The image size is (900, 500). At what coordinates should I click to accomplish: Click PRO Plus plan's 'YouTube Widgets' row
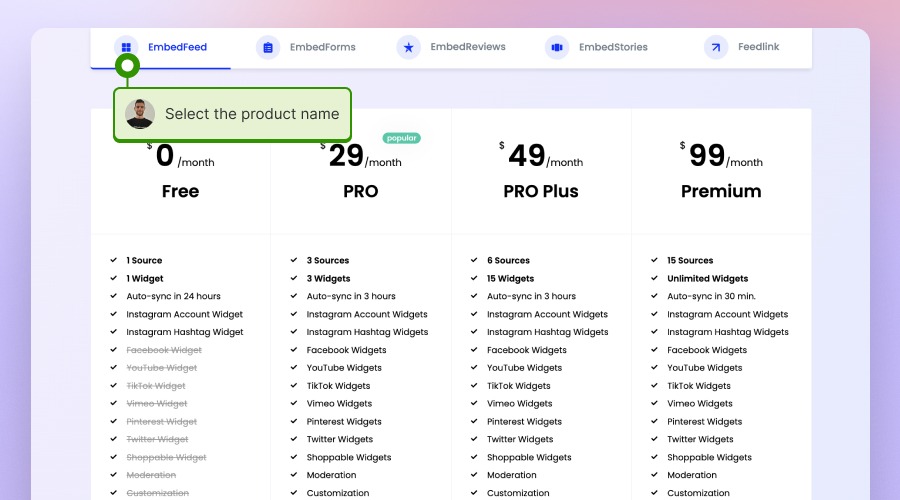517,367
